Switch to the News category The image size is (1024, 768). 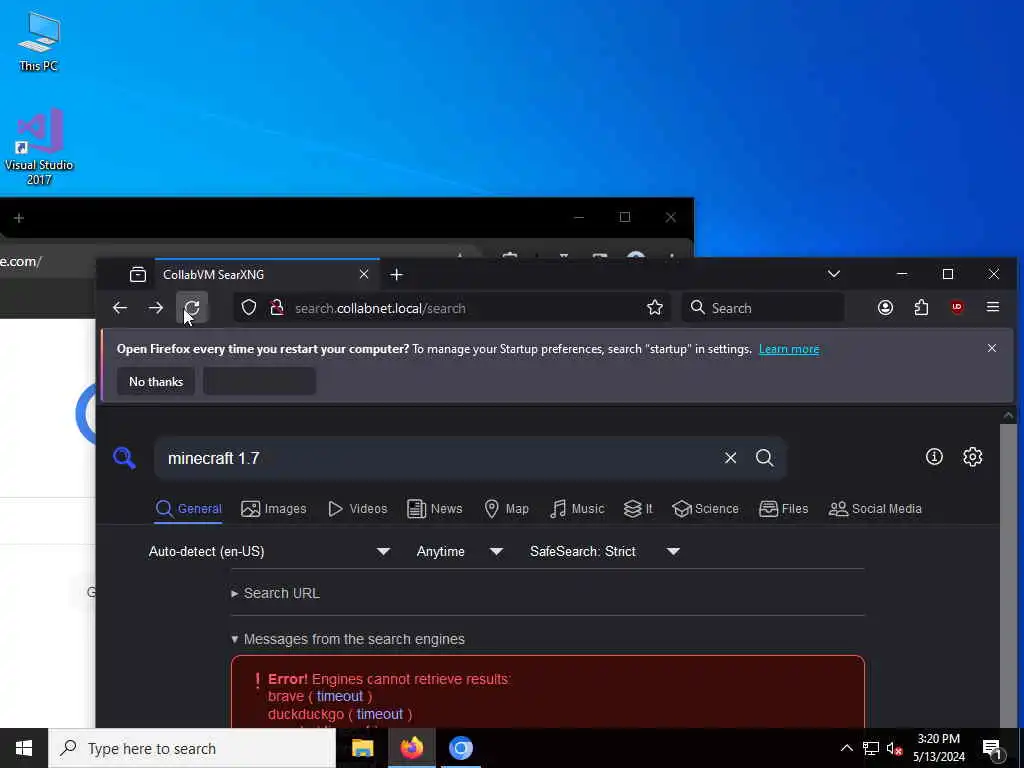pos(434,509)
